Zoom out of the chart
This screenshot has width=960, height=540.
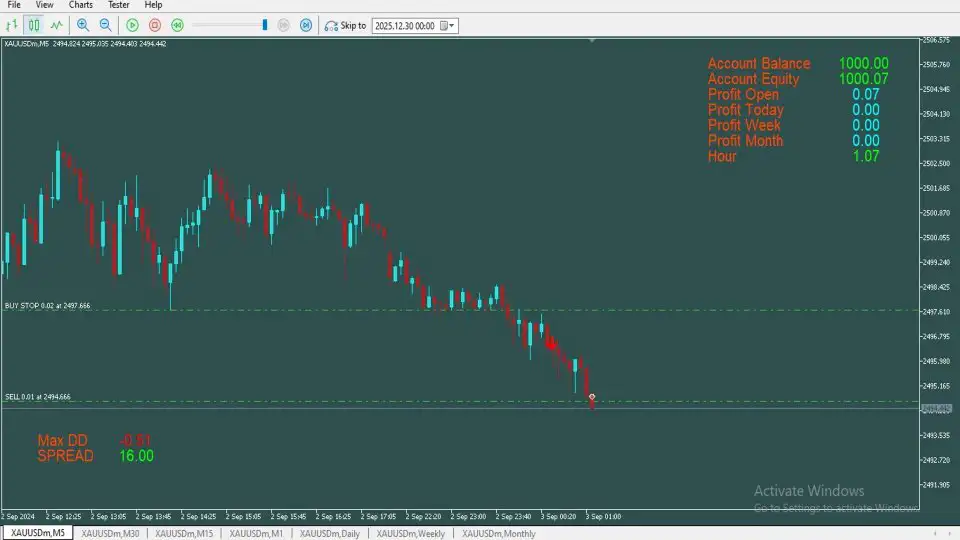pyautogui.click(x=105, y=25)
